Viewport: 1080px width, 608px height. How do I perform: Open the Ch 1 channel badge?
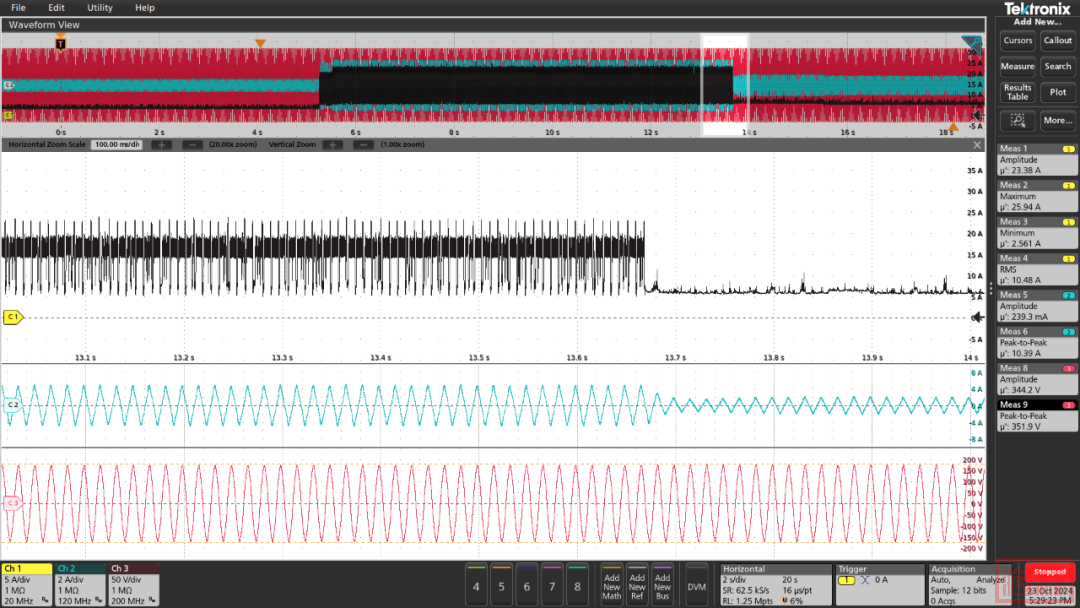pos(27,585)
